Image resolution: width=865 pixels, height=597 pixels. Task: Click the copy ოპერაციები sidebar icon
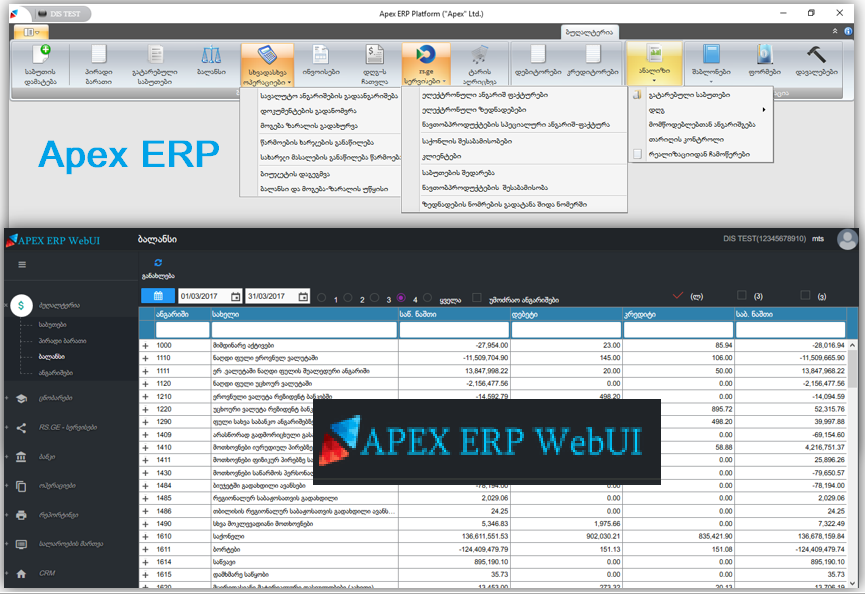tap(21, 486)
